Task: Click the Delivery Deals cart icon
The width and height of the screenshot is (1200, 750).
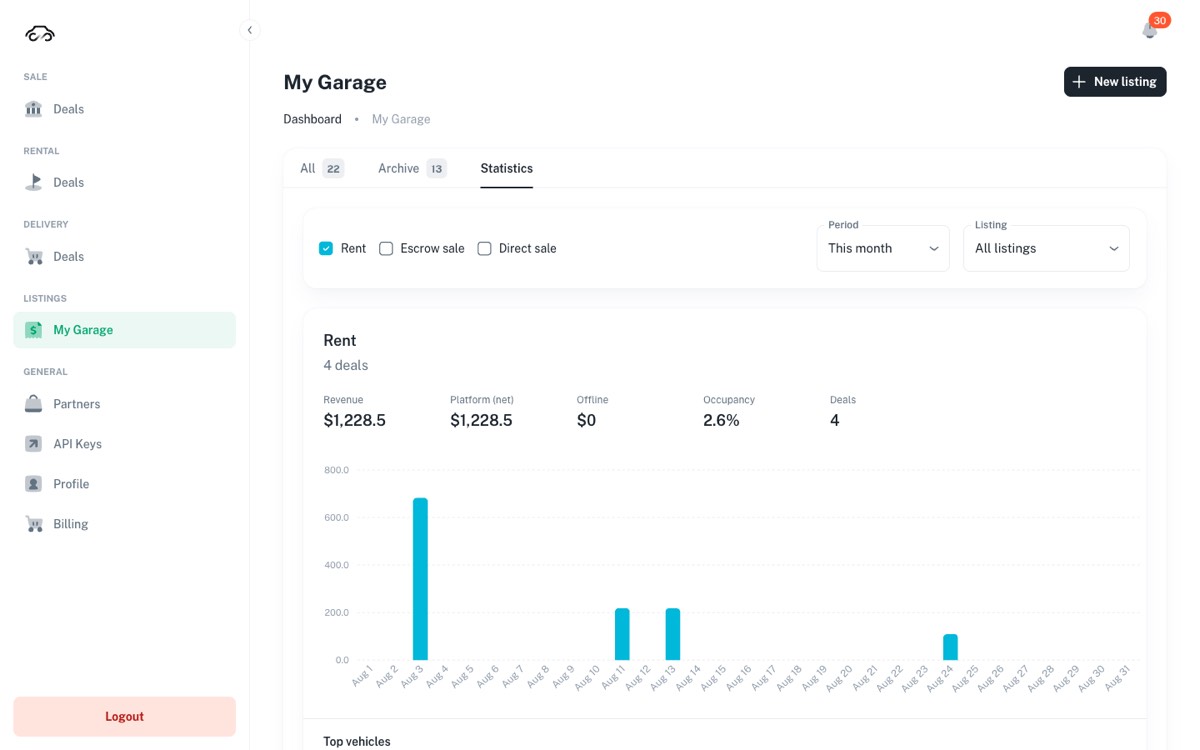Action: 34,256
